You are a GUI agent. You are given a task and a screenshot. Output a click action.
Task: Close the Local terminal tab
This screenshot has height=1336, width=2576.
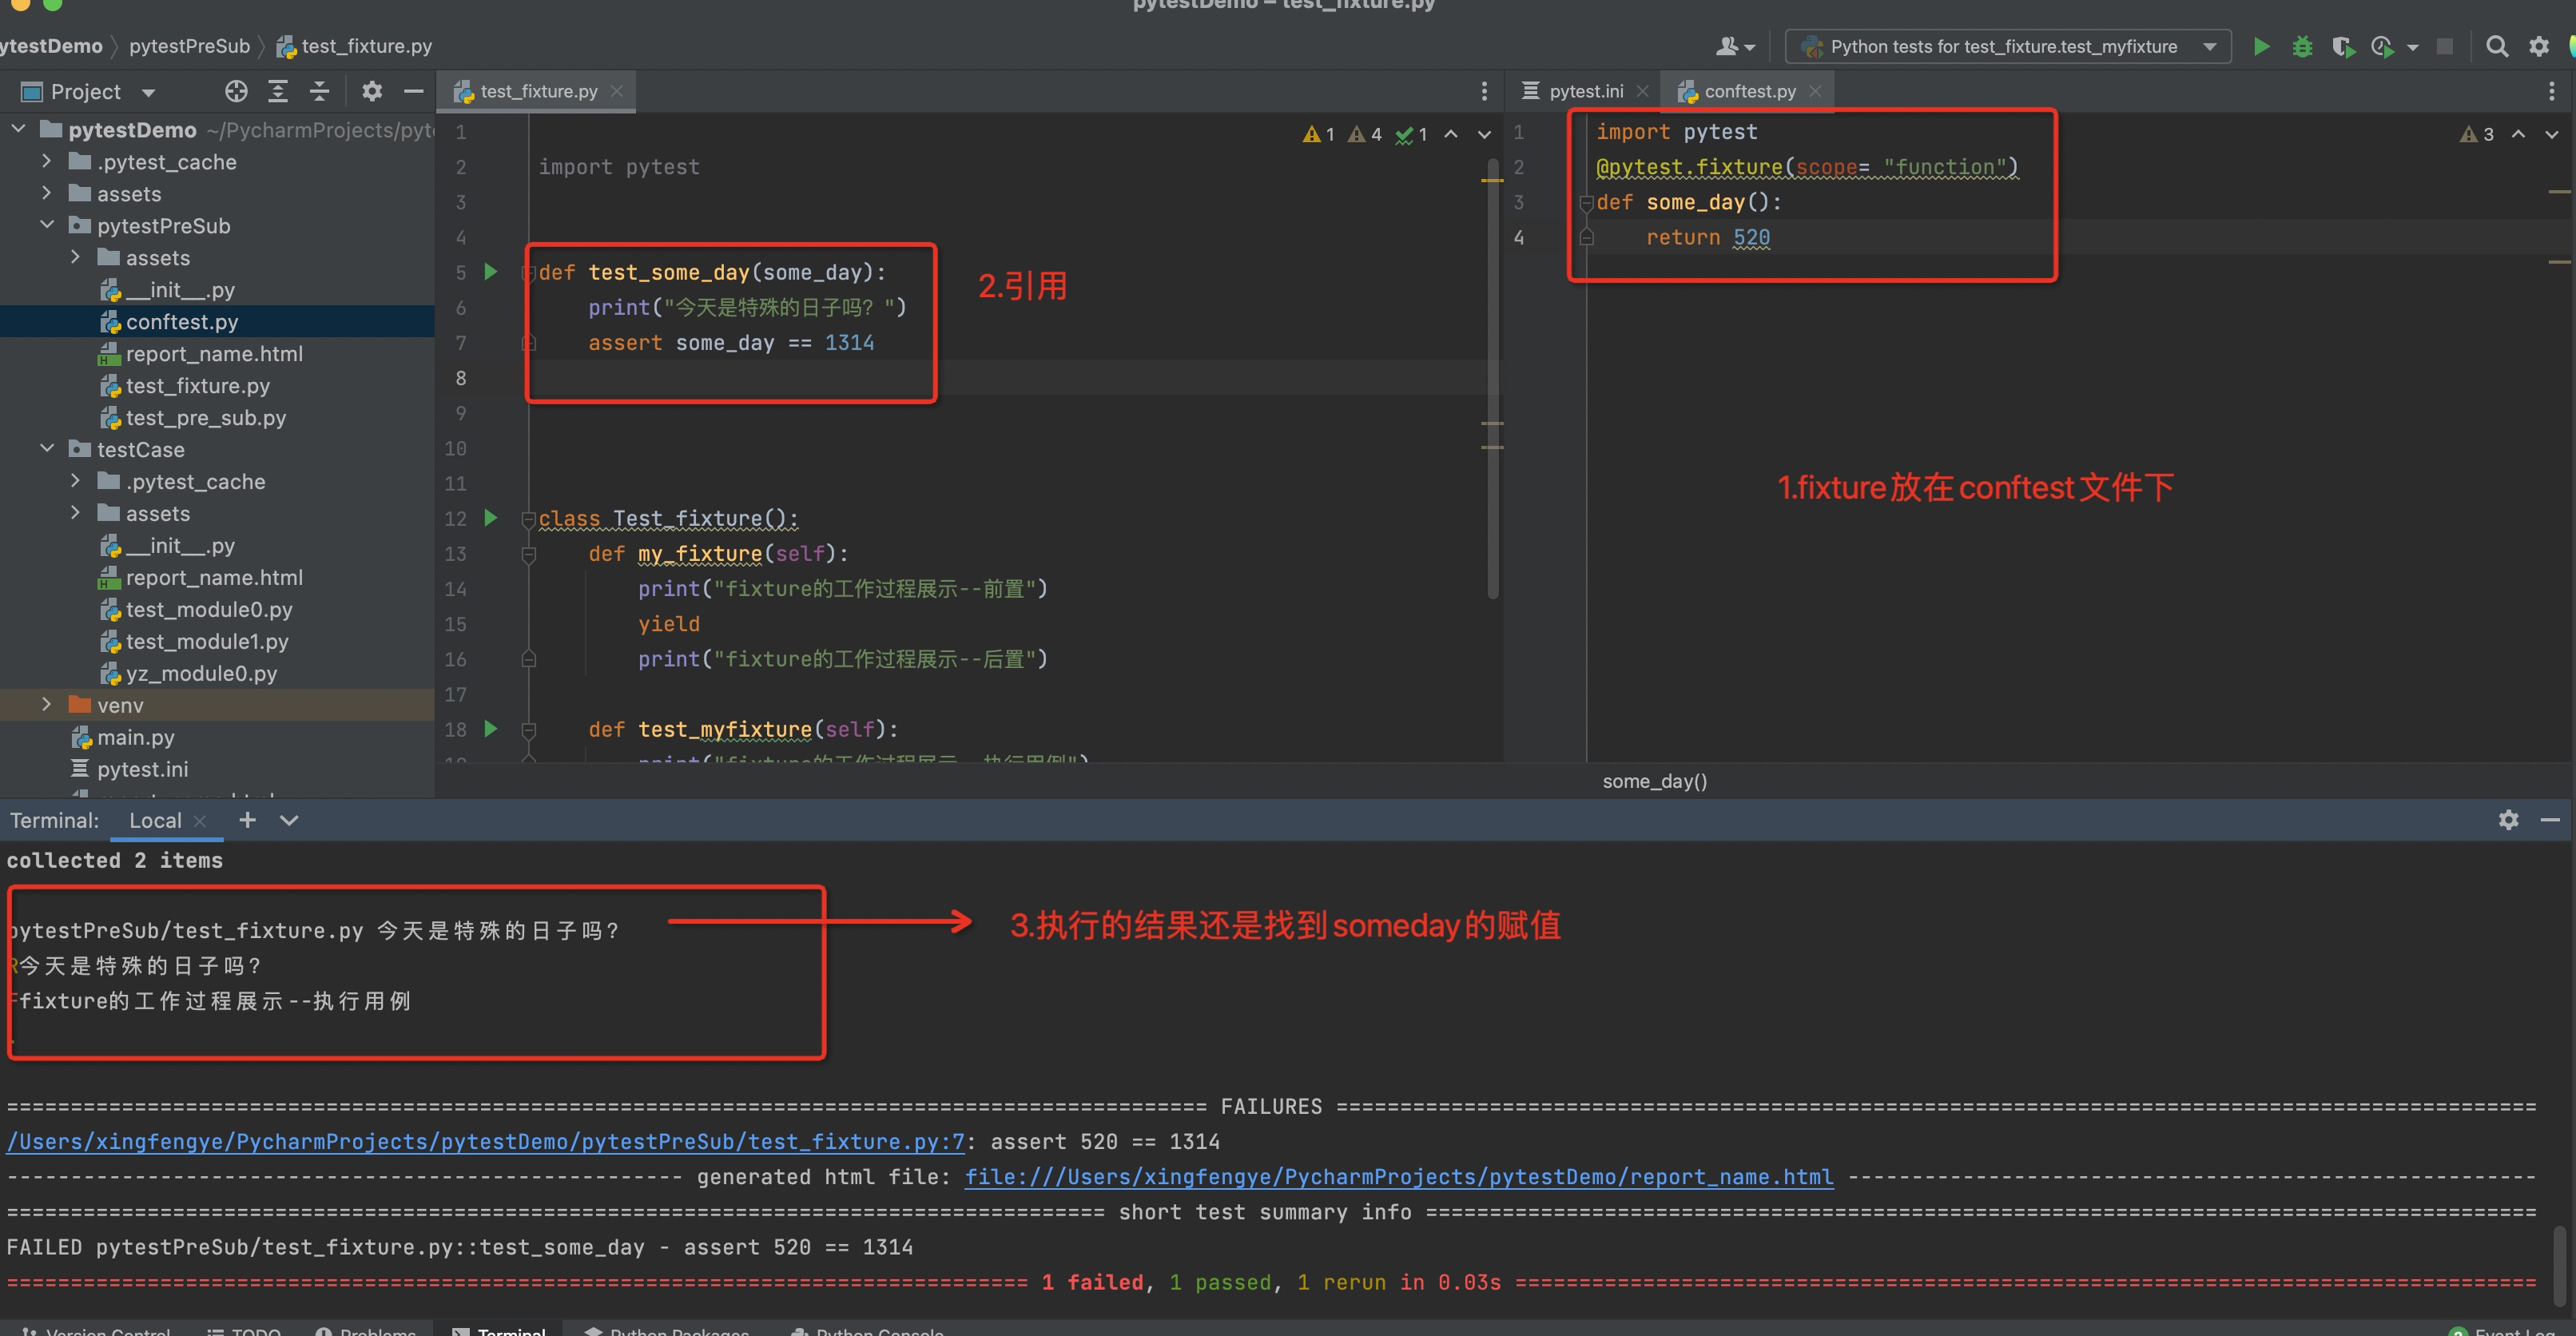tap(199, 821)
